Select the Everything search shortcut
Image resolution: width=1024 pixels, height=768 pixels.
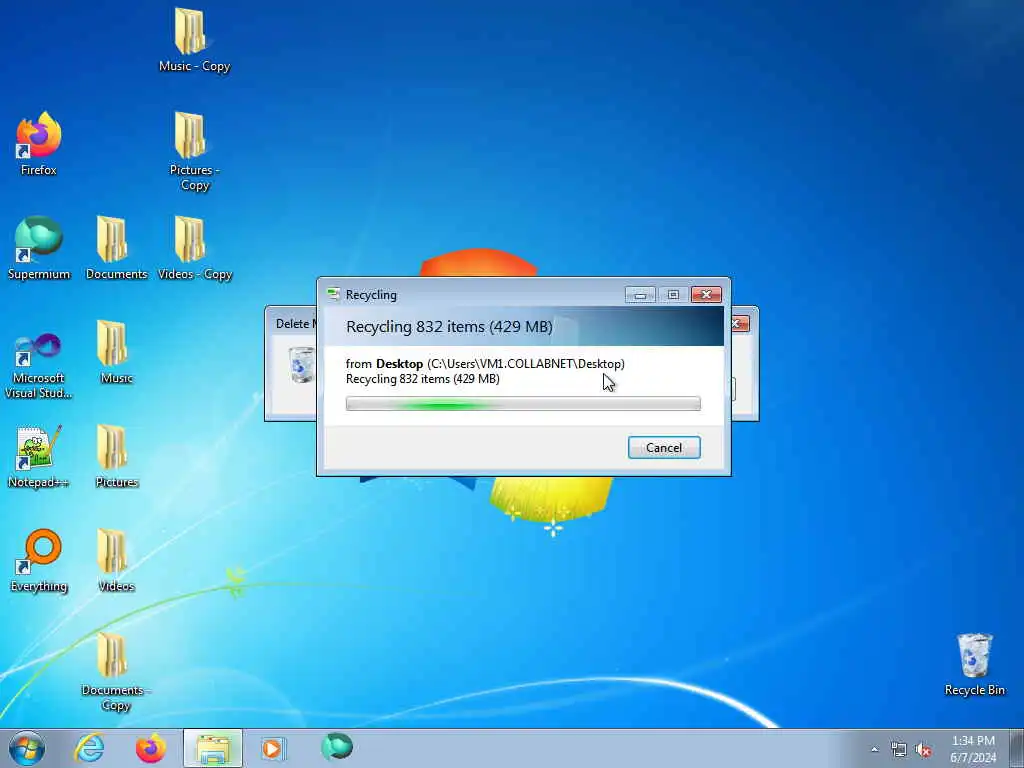[39, 560]
